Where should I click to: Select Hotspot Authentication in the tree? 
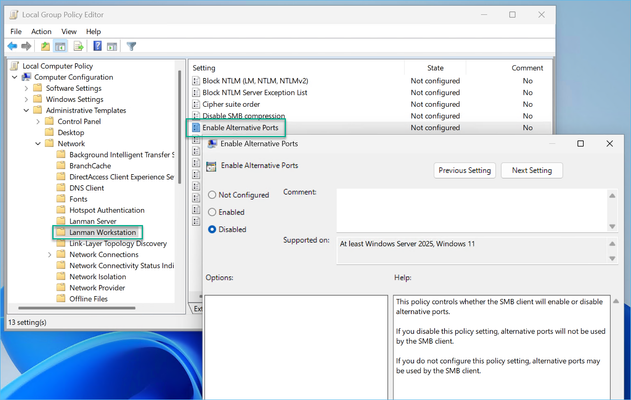tap(107, 210)
